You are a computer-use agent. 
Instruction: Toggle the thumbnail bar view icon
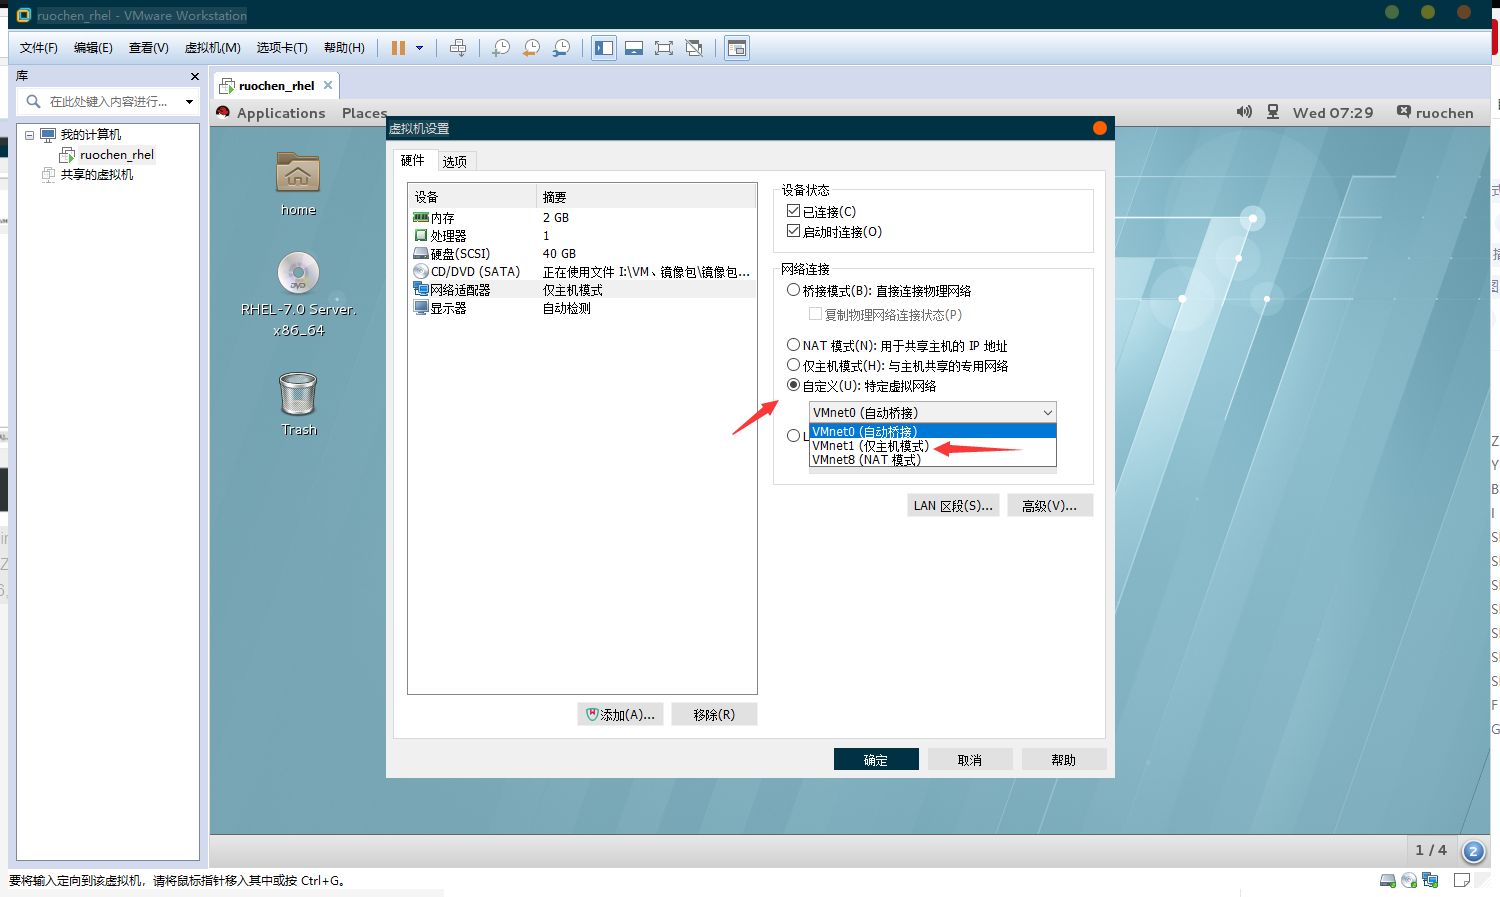coord(634,48)
